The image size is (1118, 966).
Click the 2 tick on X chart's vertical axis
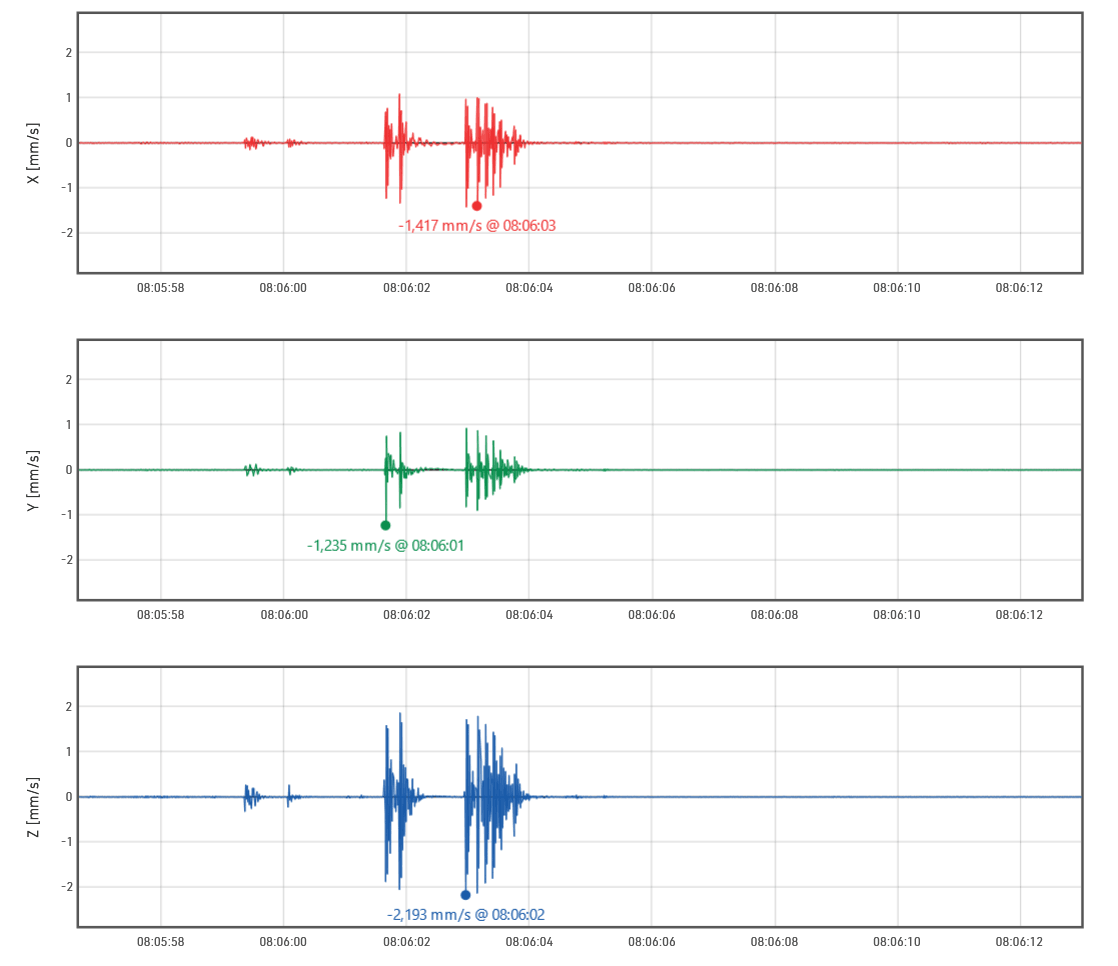click(x=68, y=52)
